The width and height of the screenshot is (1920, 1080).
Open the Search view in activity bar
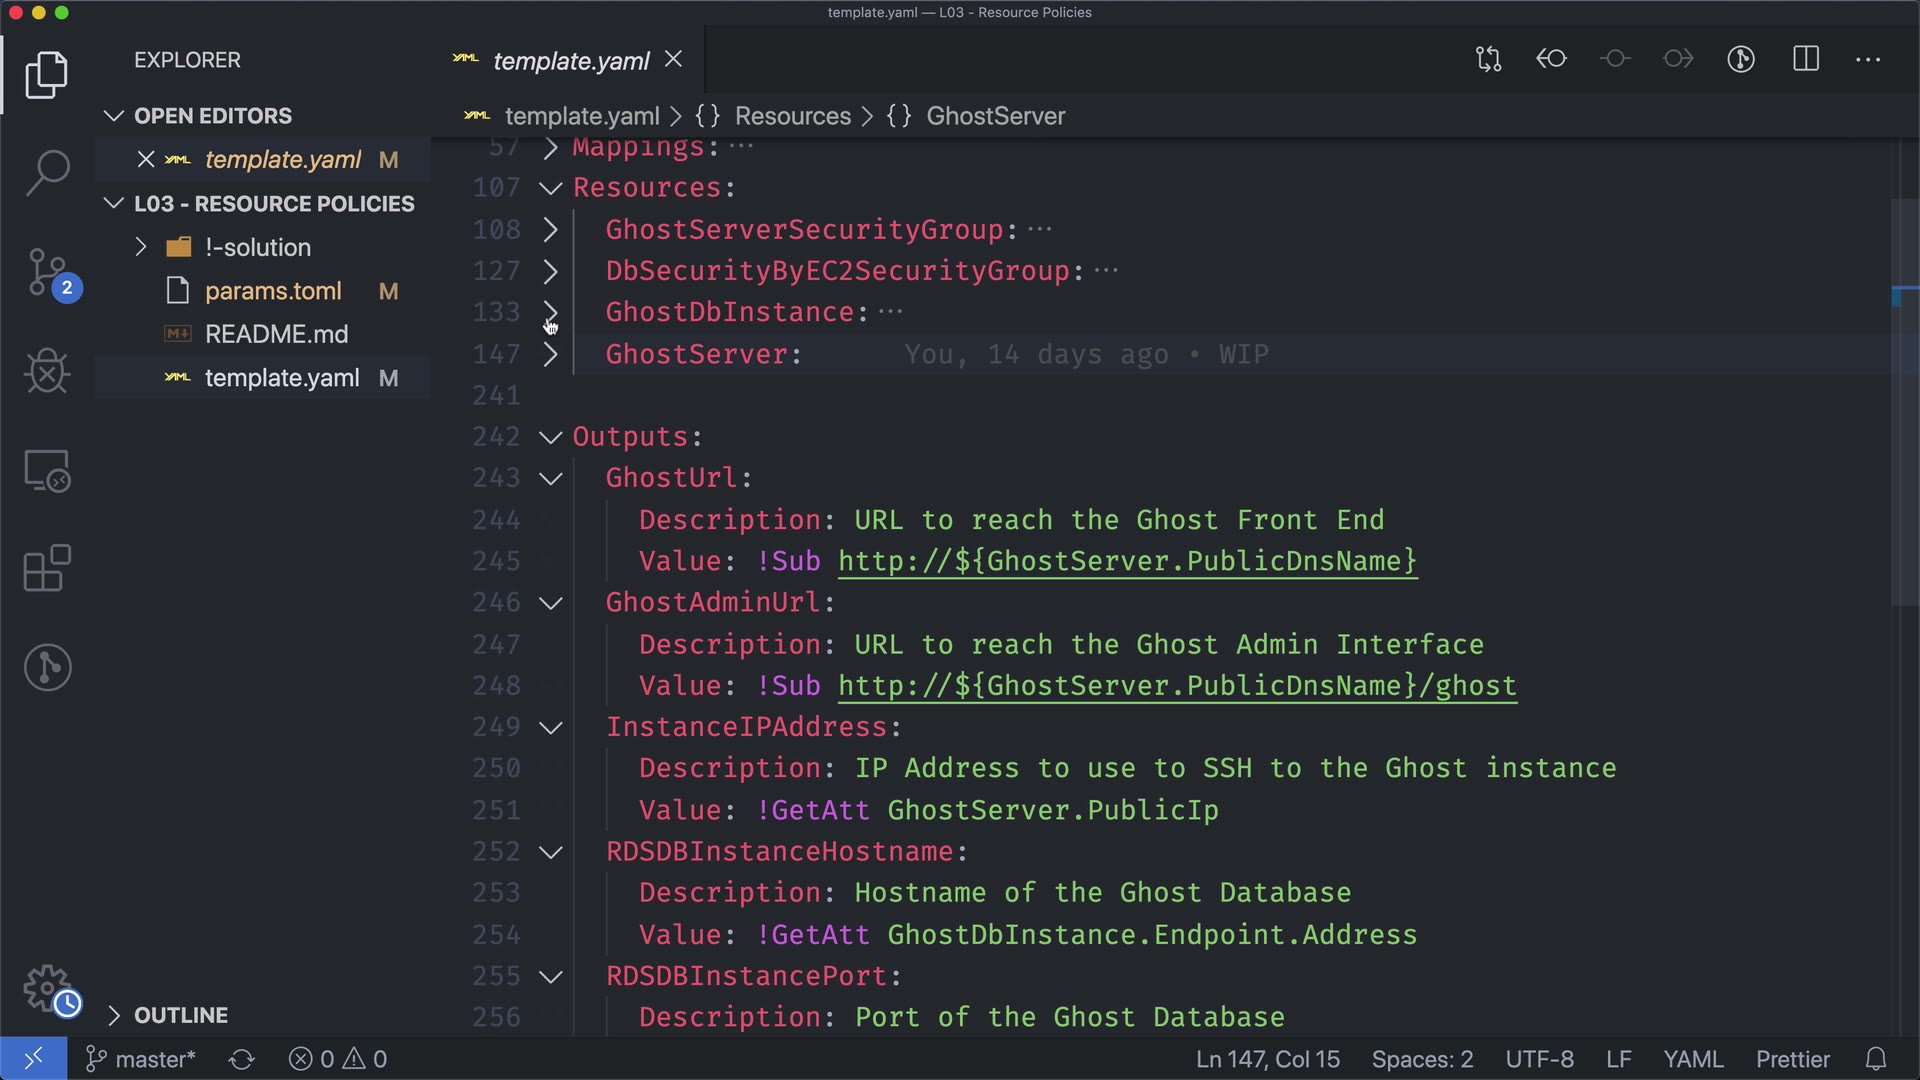pyautogui.click(x=47, y=172)
